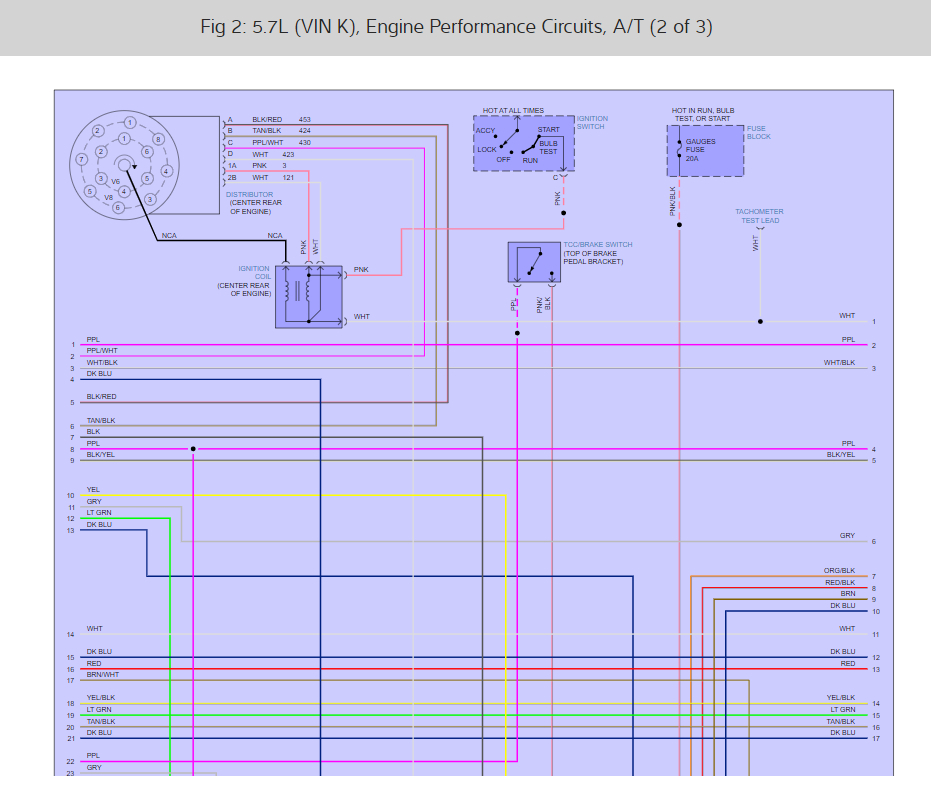931x795 pixels.
Task: Select the ignition coil component box
Action: [x=309, y=297]
